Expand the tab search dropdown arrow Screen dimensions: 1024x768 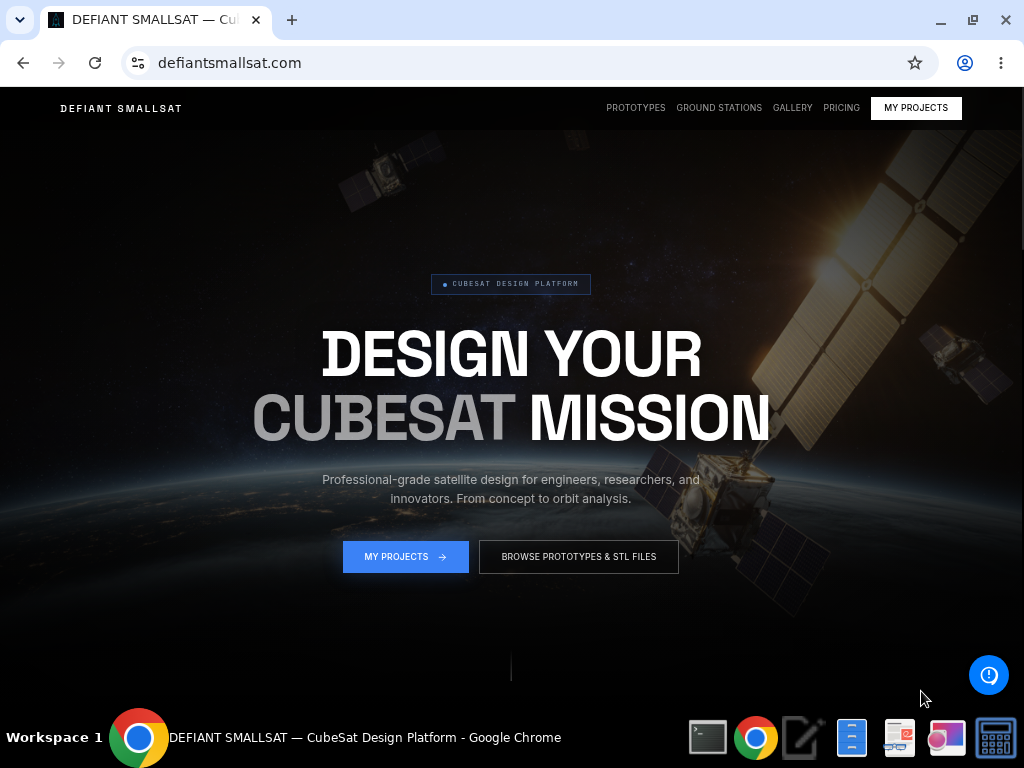[20, 20]
